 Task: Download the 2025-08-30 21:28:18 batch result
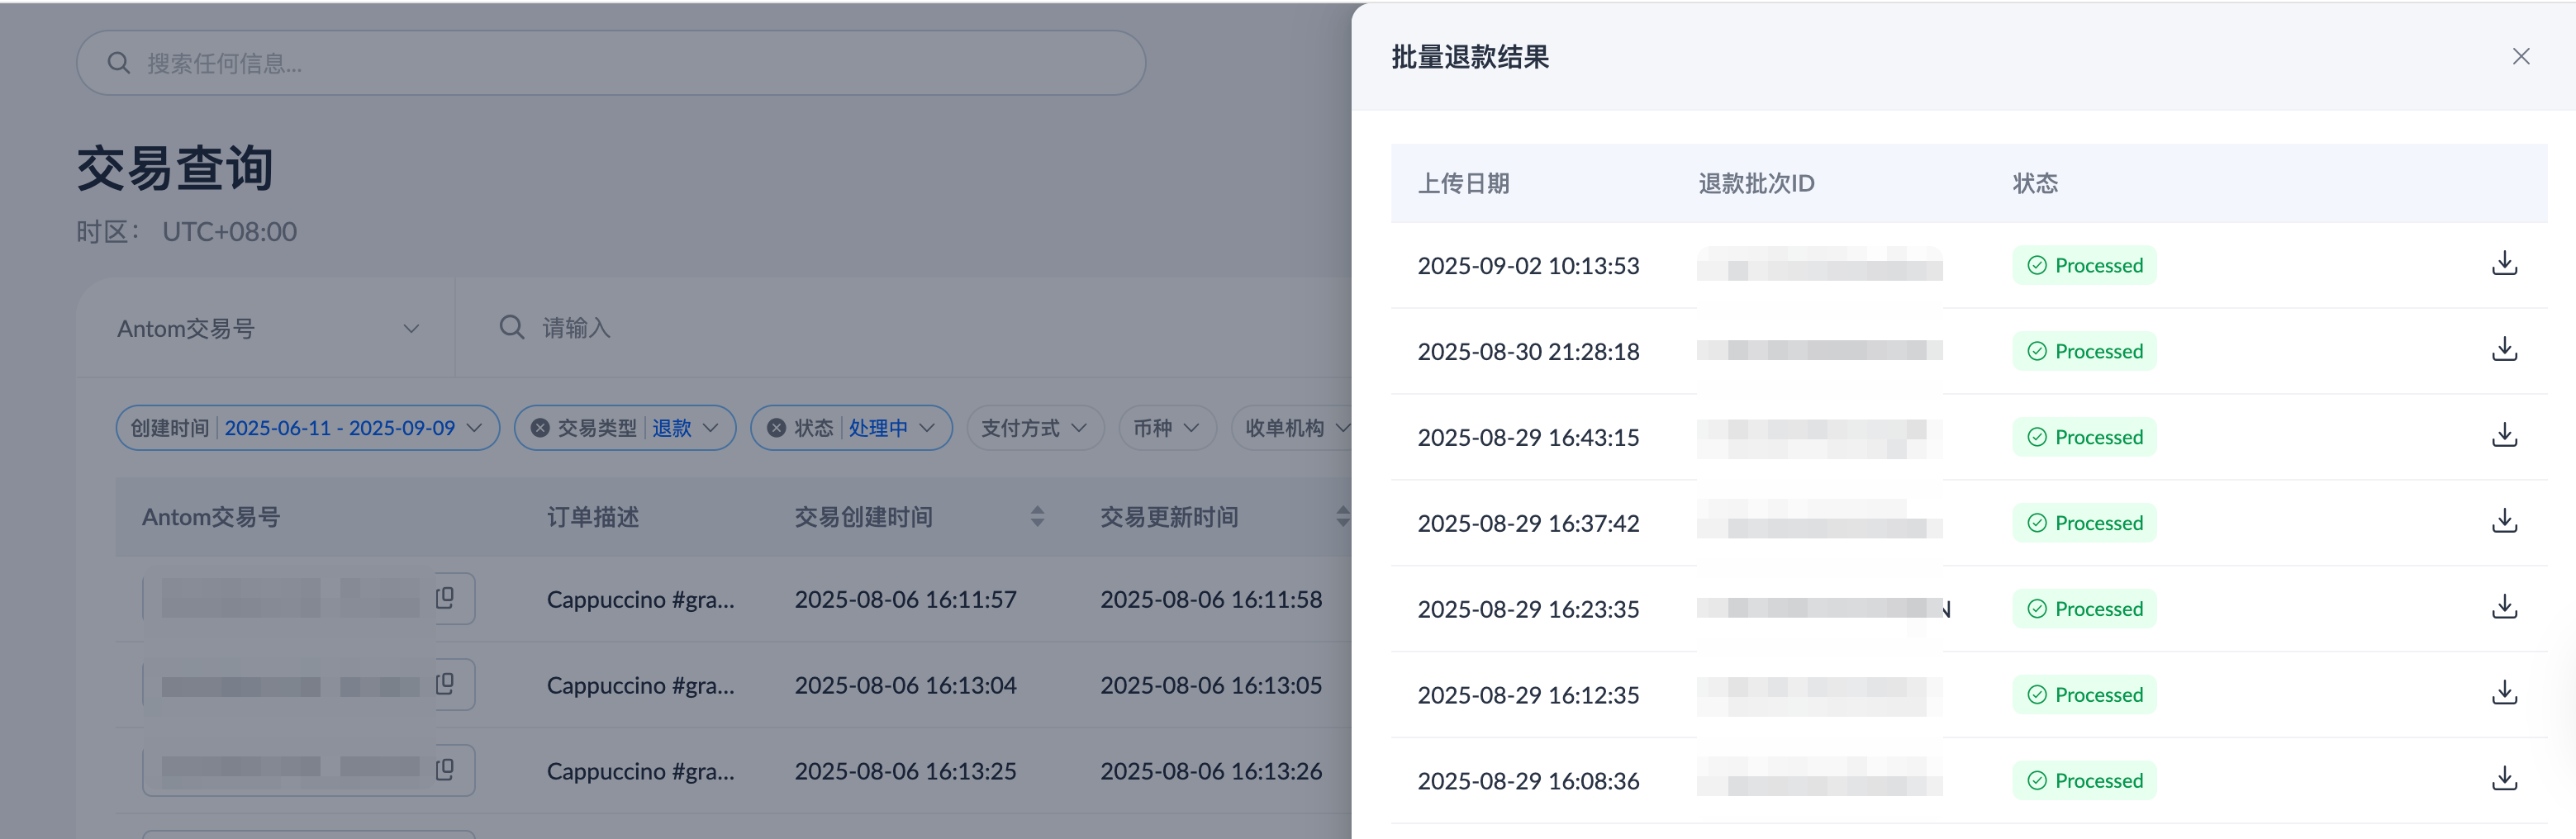(2503, 350)
